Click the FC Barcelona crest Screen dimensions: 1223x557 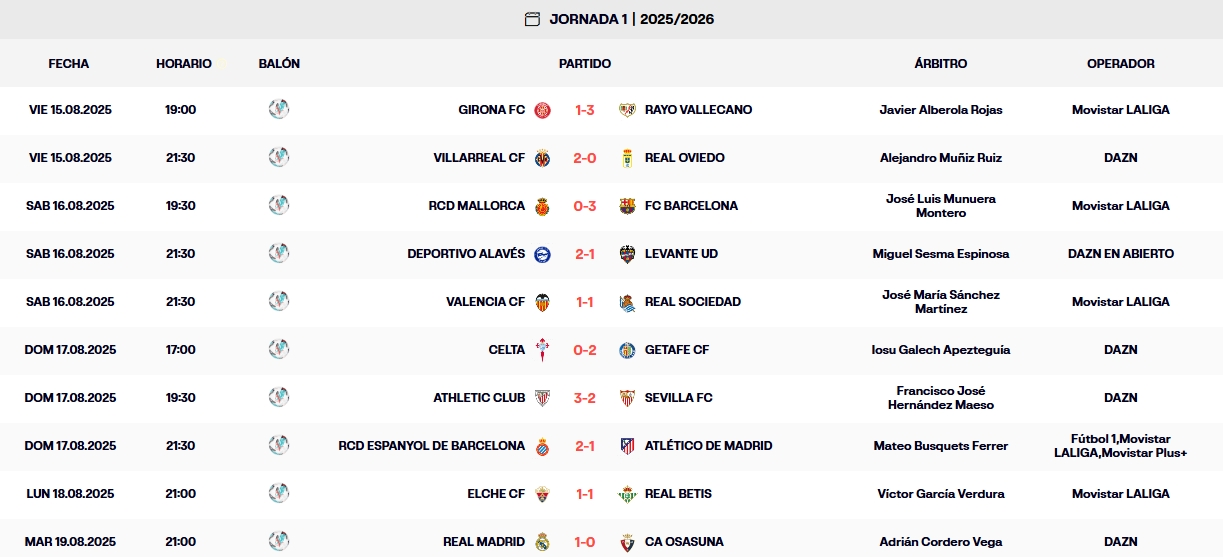click(x=627, y=206)
